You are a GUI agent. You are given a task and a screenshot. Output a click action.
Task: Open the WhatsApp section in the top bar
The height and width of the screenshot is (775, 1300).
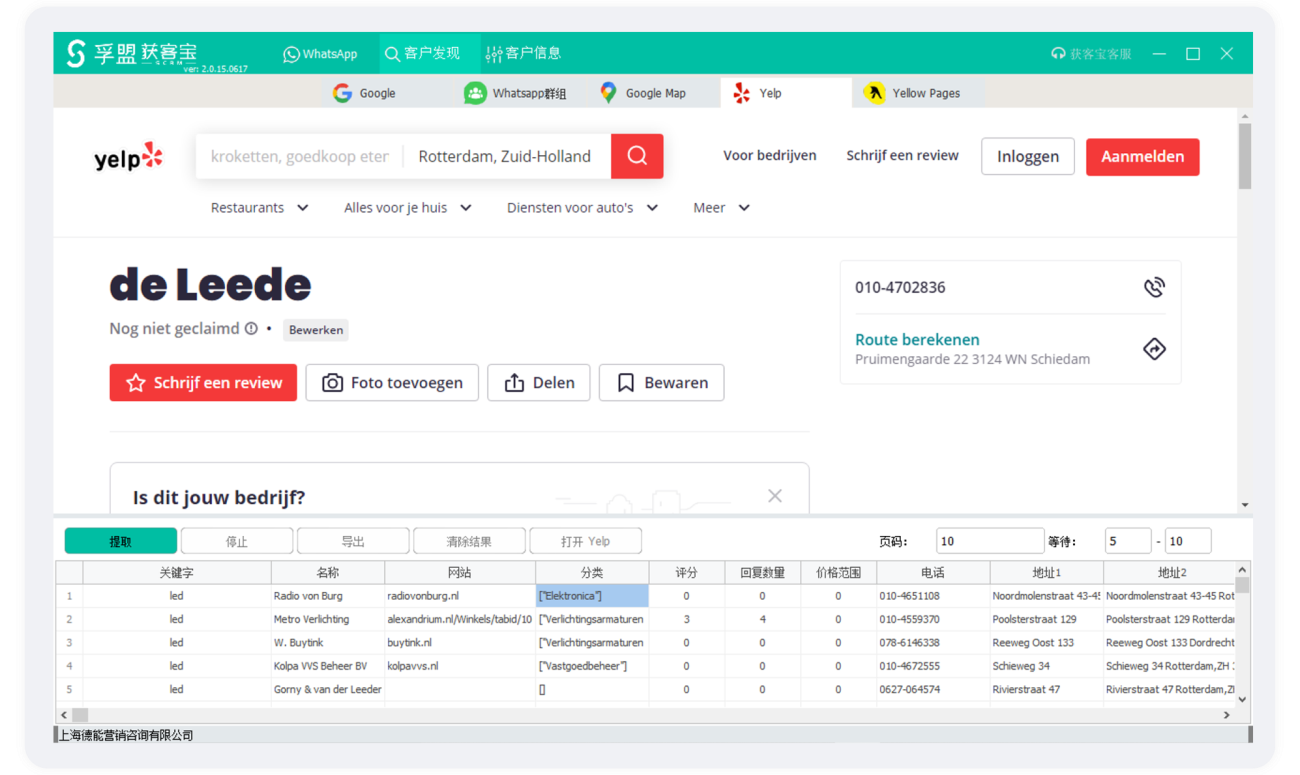coord(320,54)
